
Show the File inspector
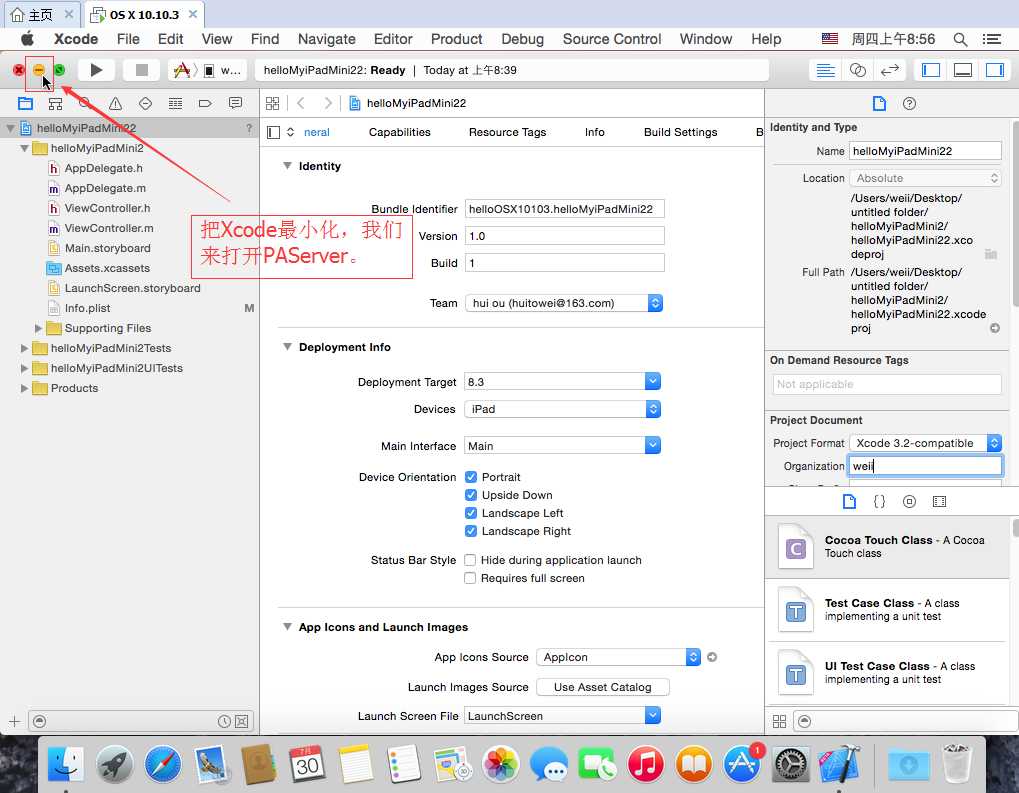[x=879, y=103]
